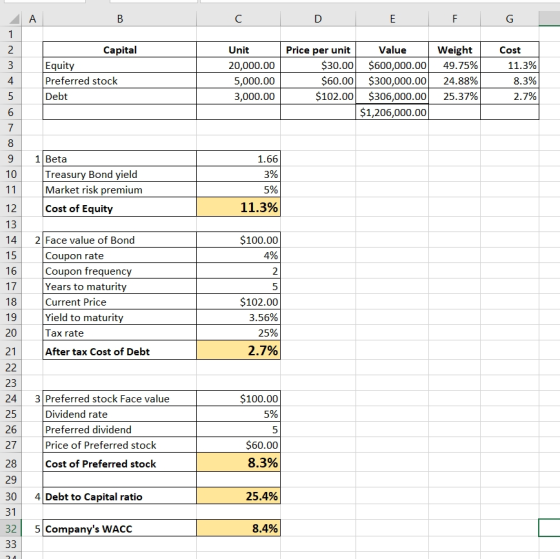Click the Yield to maturity 3.56% cell
This screenshot has height=559, width=560.
(x=238, y=317)
